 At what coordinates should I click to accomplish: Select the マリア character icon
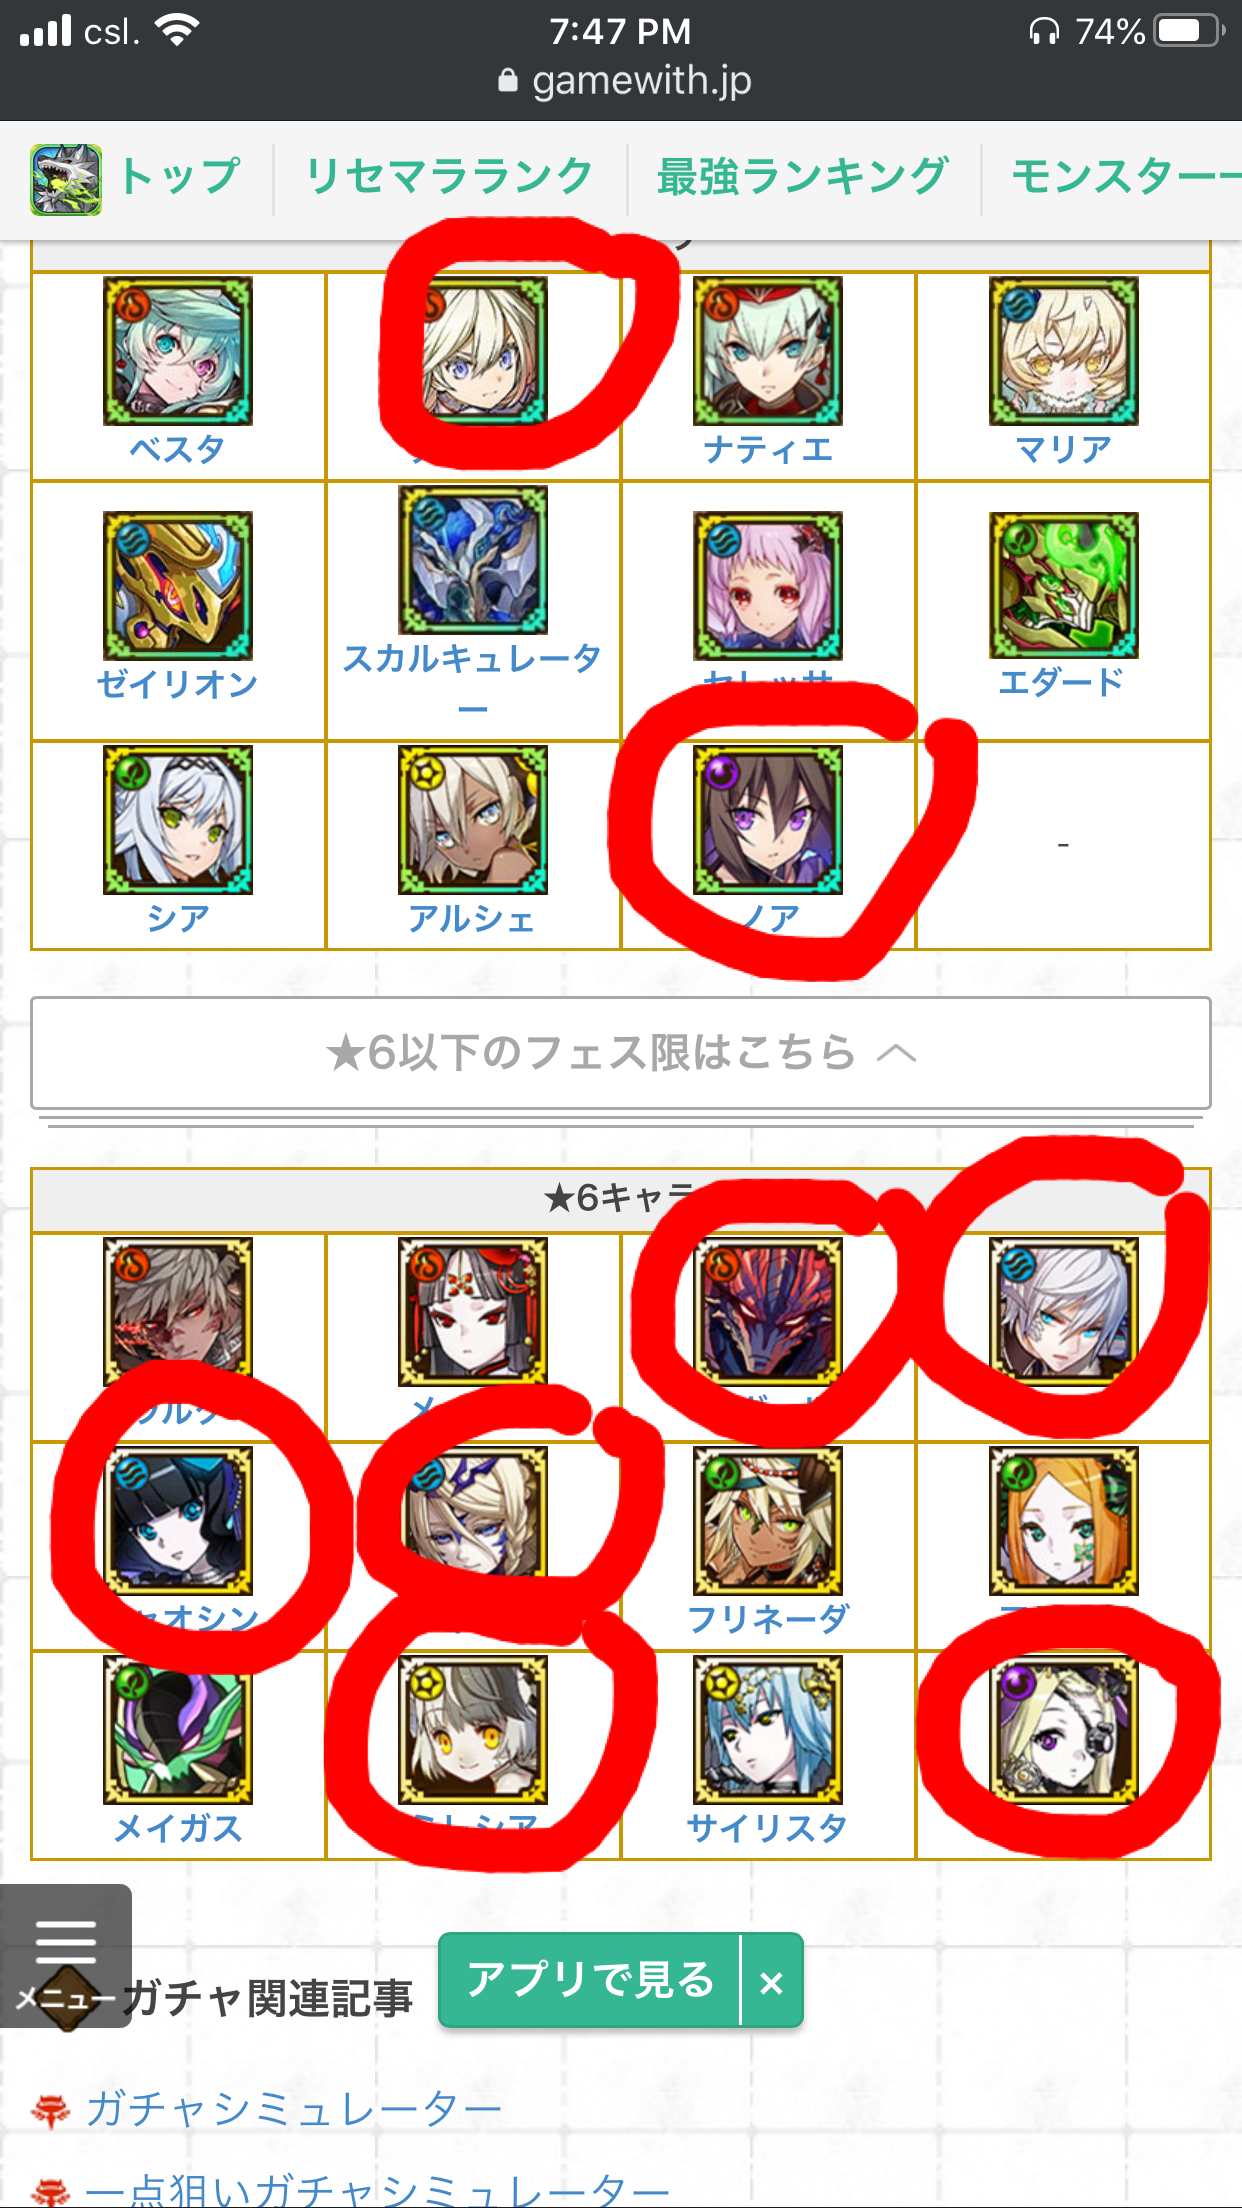point(1064,351)
